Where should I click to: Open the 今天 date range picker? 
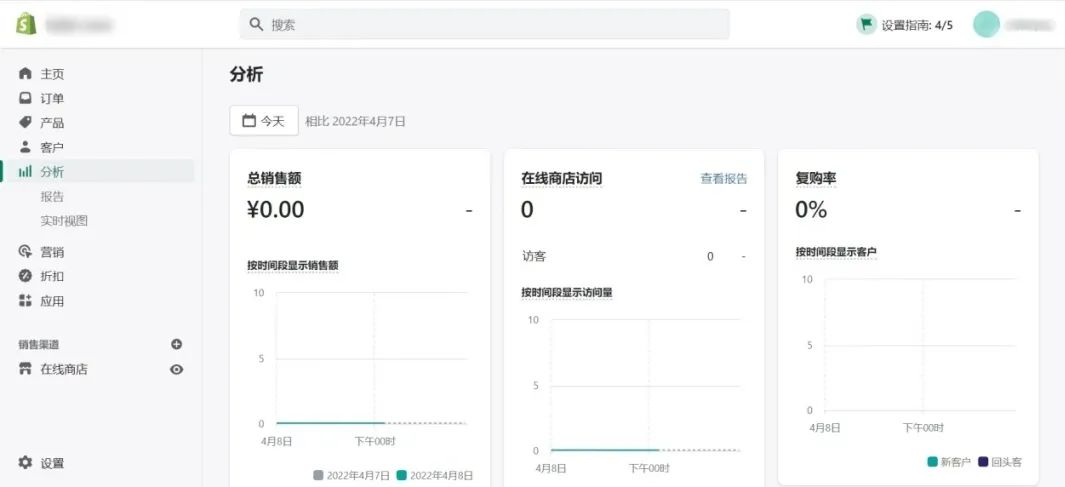click(x=264, y=121)
